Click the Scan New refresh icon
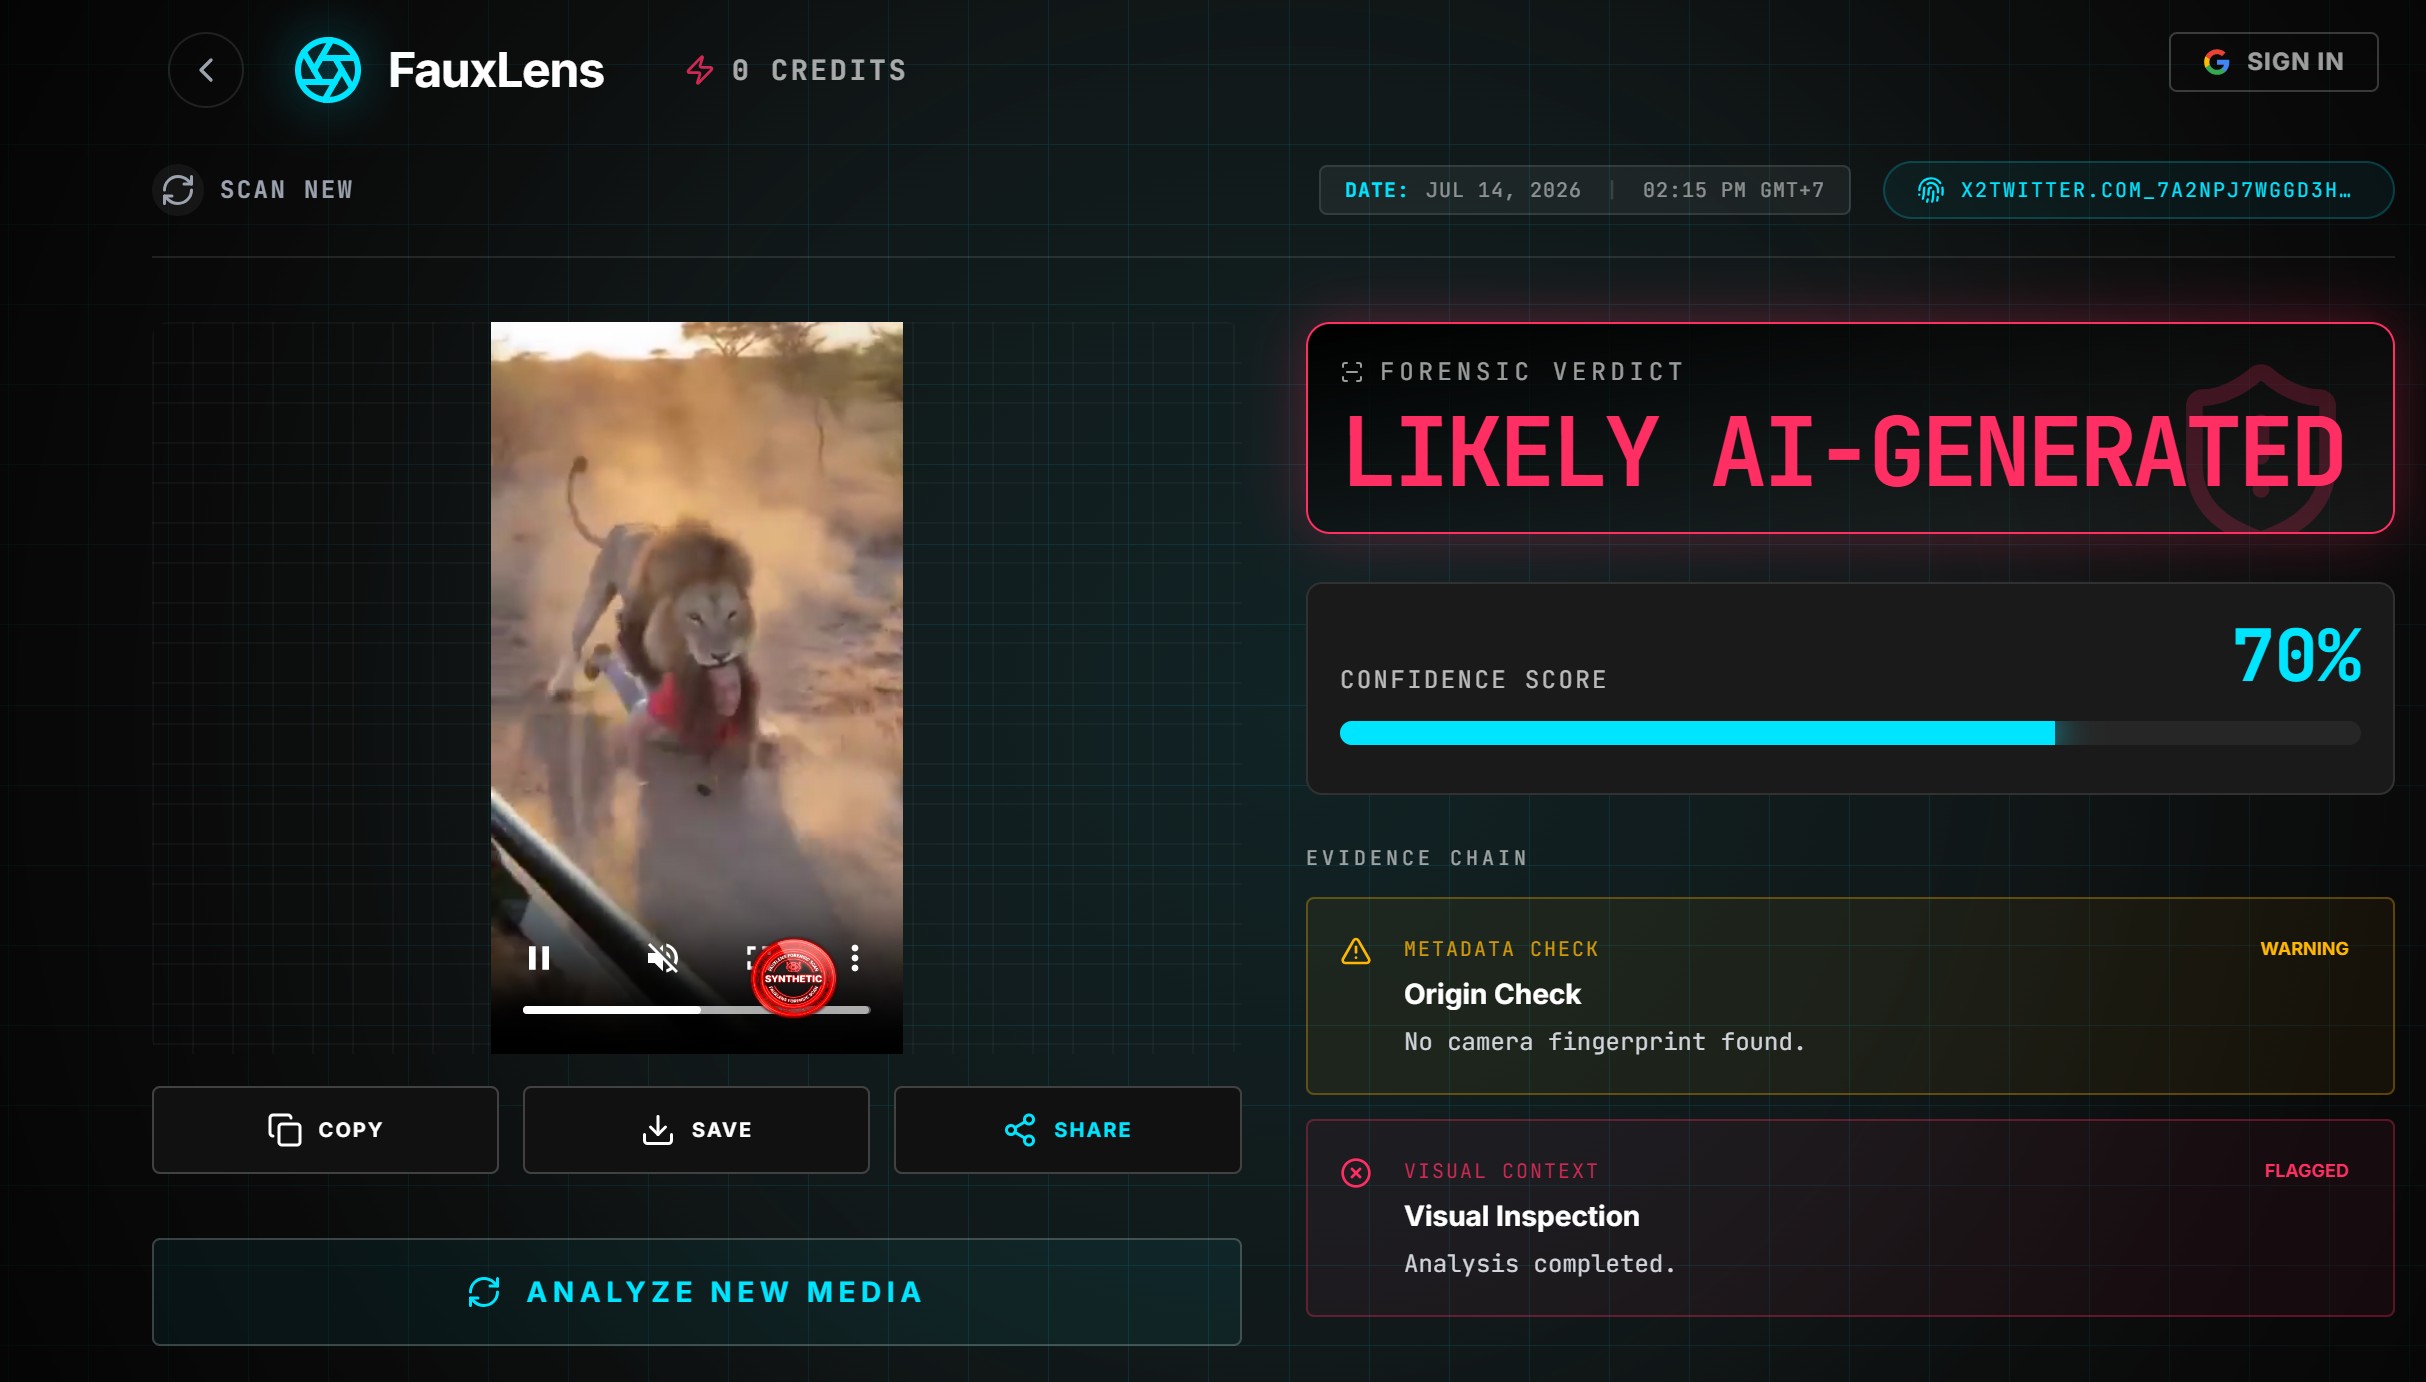Viewport: 2426px width, 1382px height. pos(178,190)
